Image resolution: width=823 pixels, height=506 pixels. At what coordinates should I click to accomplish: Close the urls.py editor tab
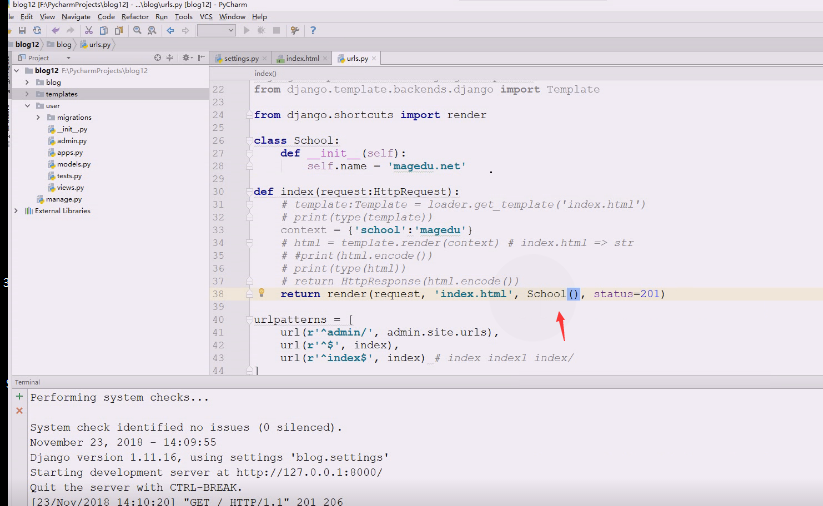(x=374, y=58)
